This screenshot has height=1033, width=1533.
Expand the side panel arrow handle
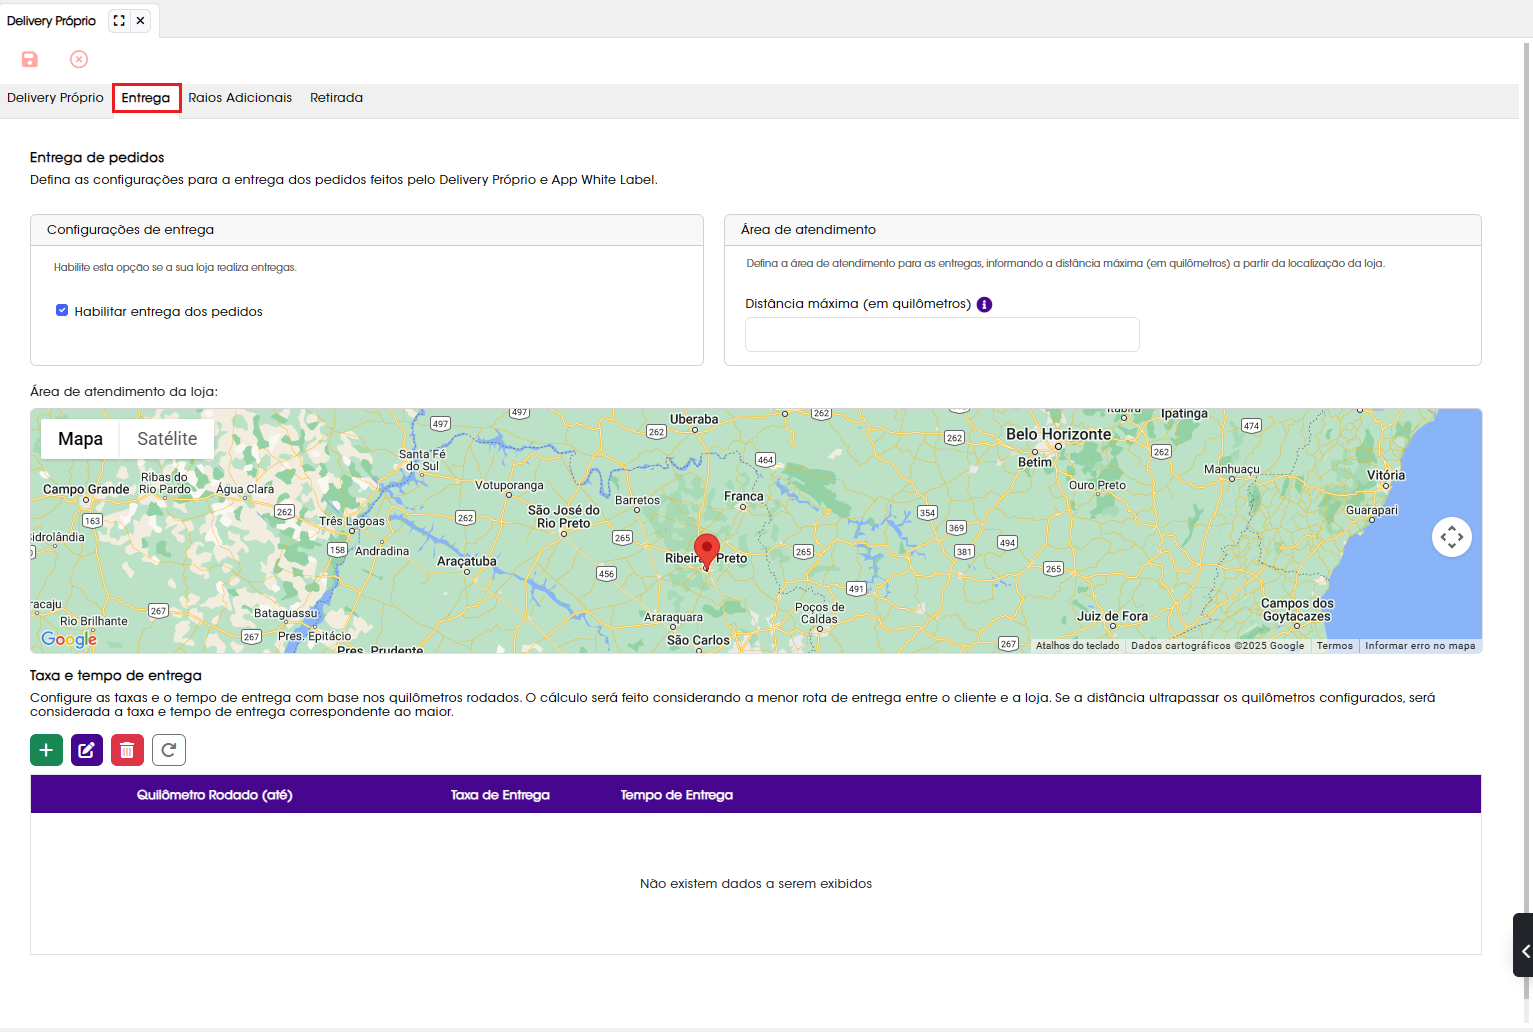pyautogui.click(x=1523, y=945)
